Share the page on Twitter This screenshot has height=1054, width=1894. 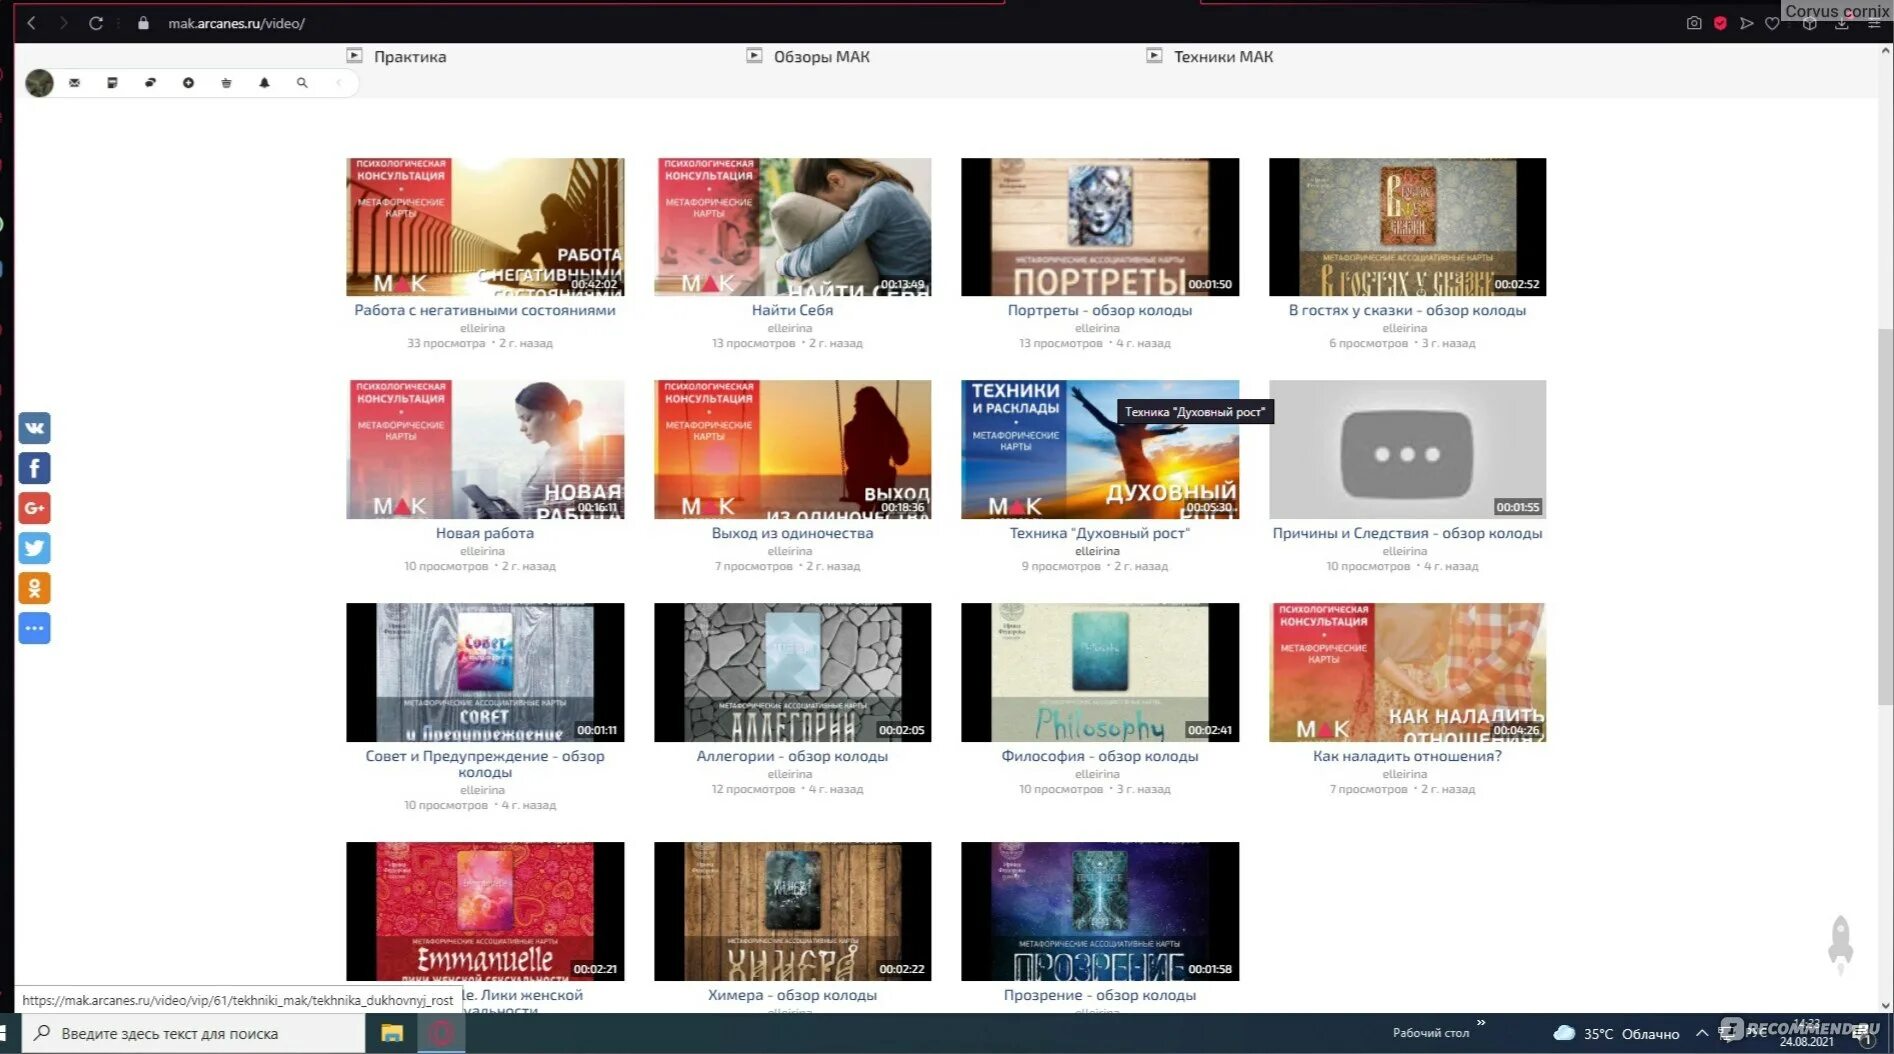[34, 548]
